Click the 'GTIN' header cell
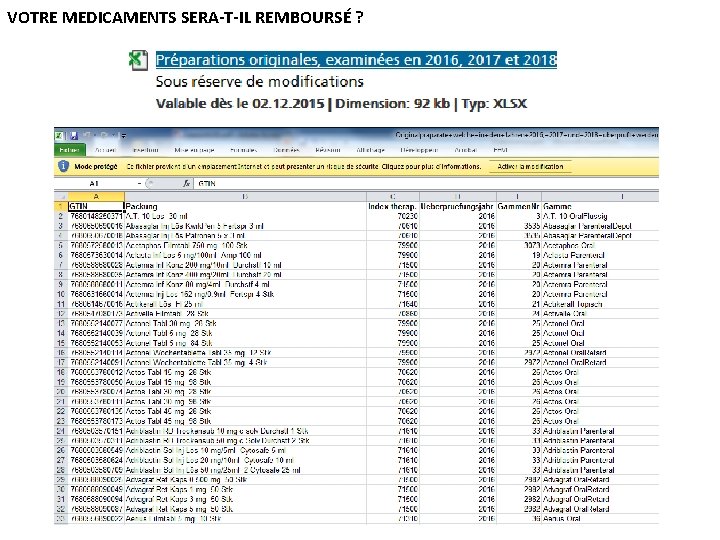 (96, 206)
